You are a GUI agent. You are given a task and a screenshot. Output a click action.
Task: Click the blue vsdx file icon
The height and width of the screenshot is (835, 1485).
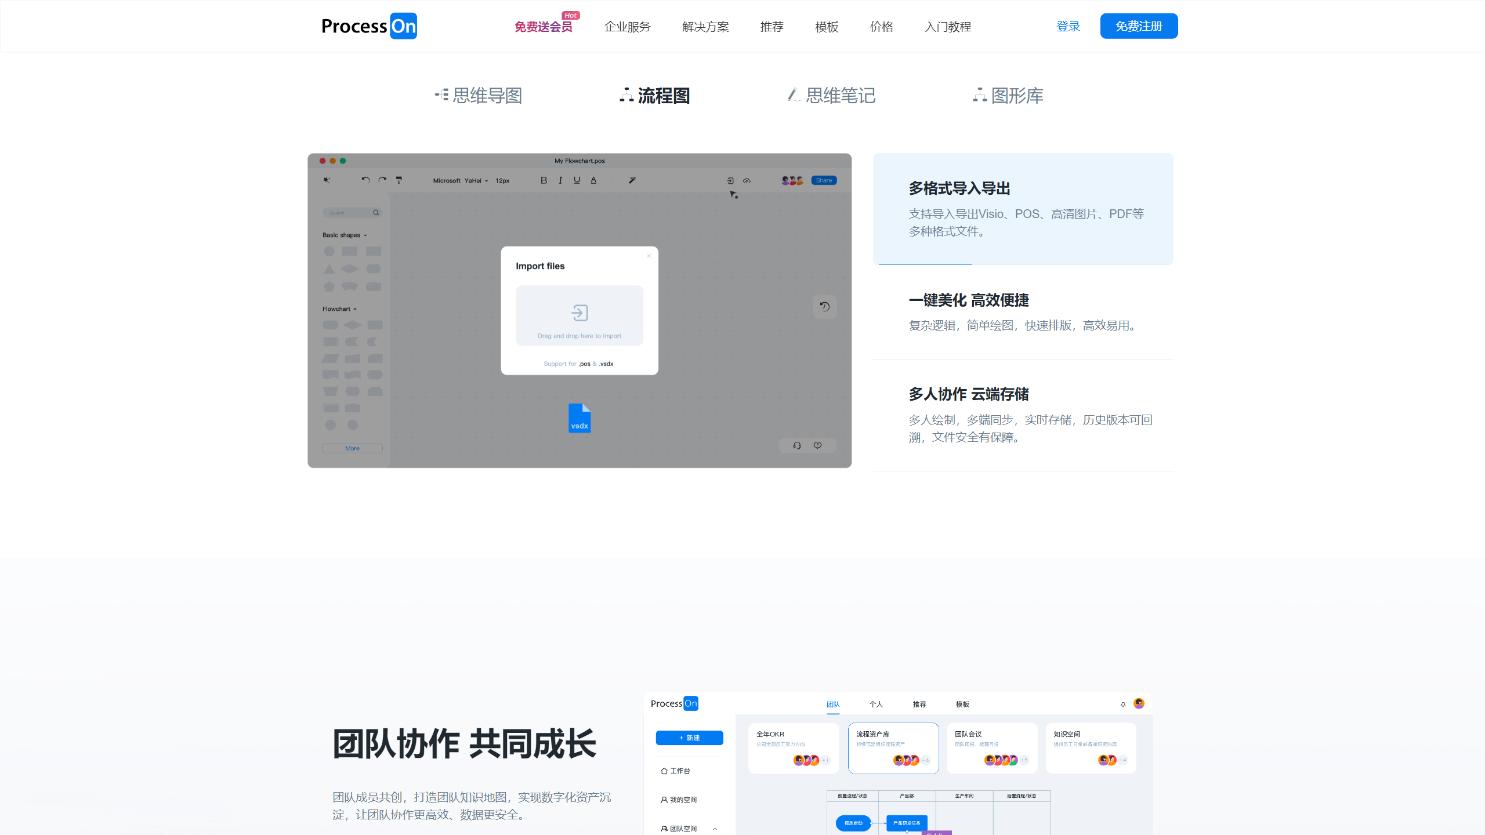pyautogui.click(x=580, y=418)
